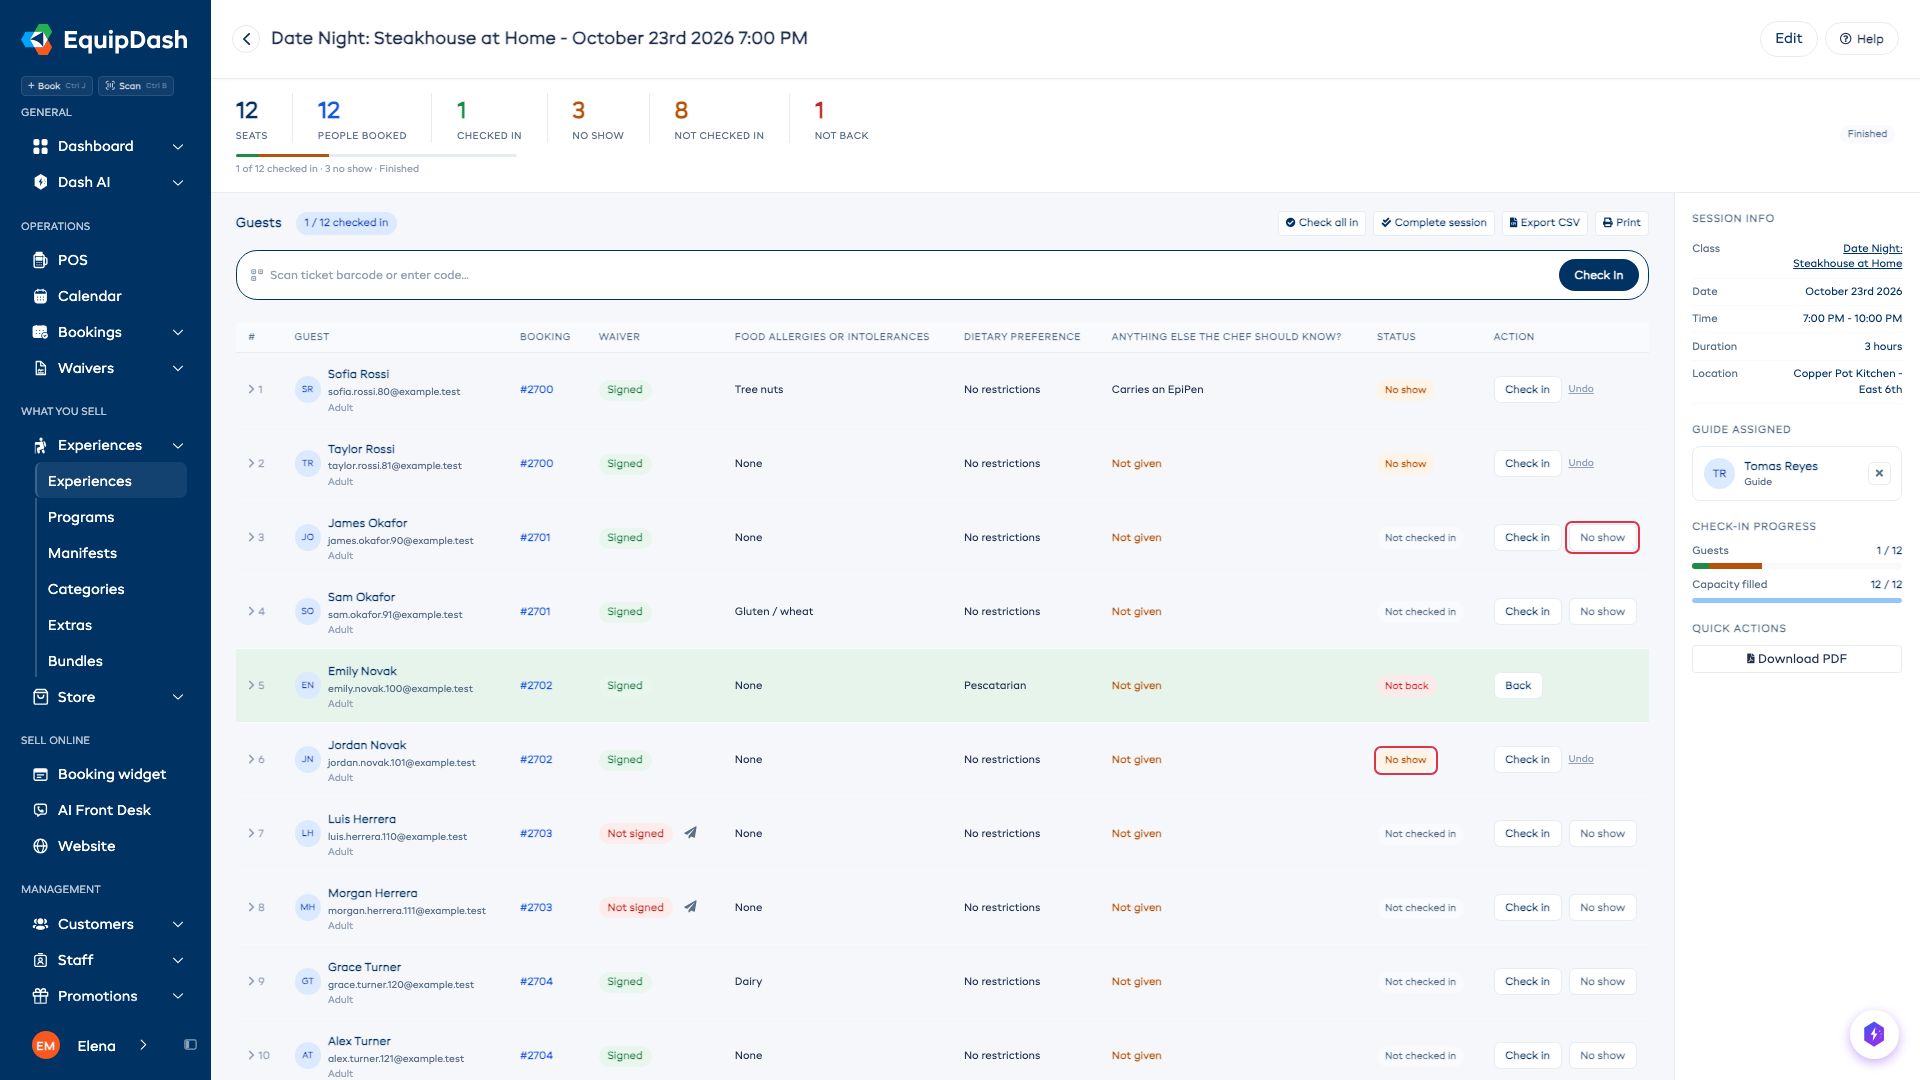This screenshot has width=1920, height=1080.
Task: Open Help in the top bar
Action: pyautogui.click(x=1861, y=39)
